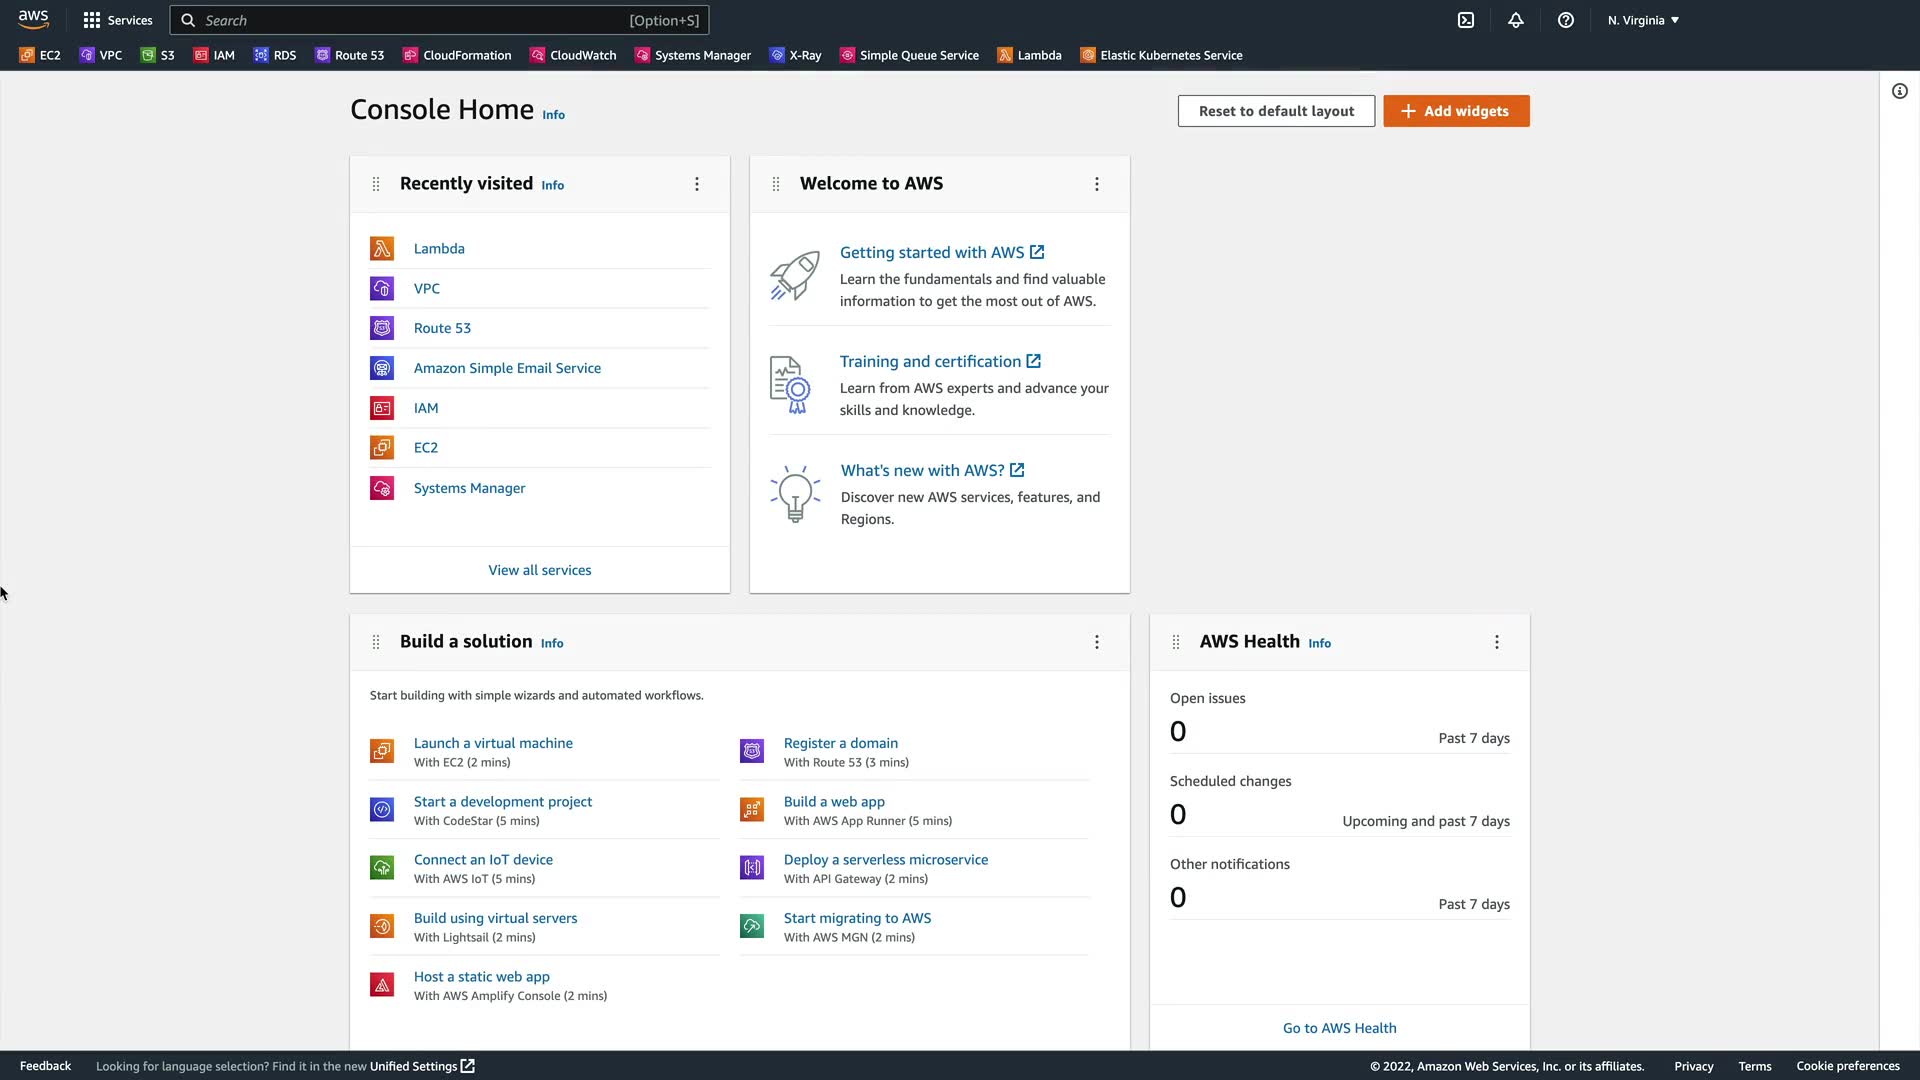Image resolution: width=1920 pixels, height=1080 pixels.
Task: Click the Lambda icon in Recently visited
Action: (x=382, y=249)
